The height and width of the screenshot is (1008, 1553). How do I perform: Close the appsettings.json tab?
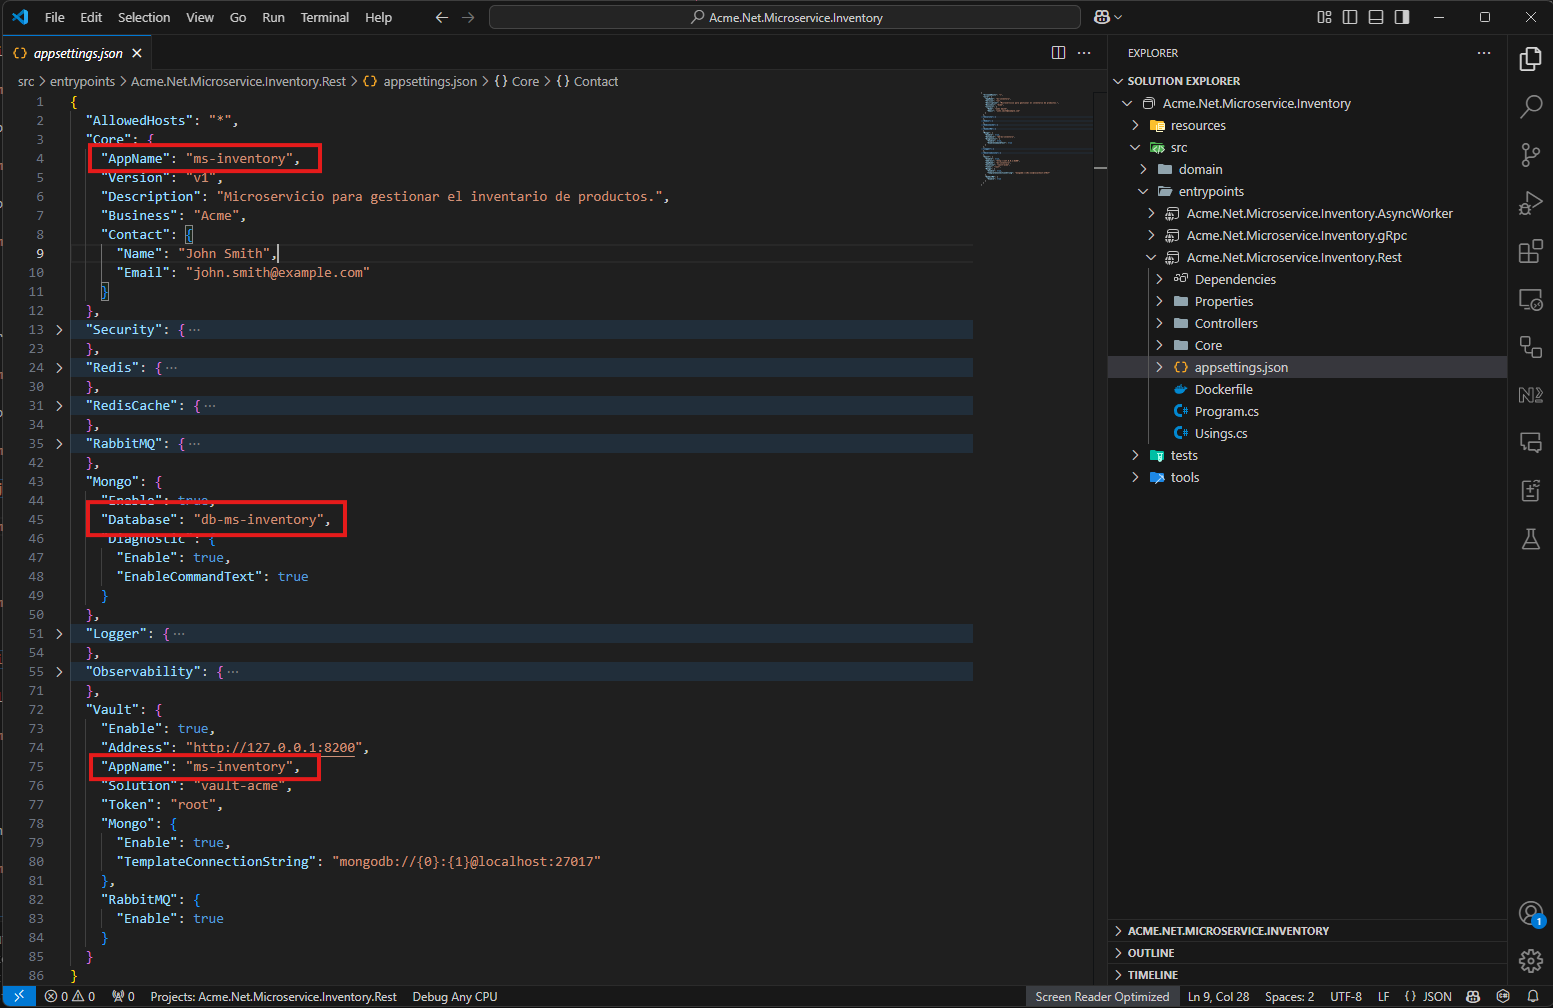(137, 53)
